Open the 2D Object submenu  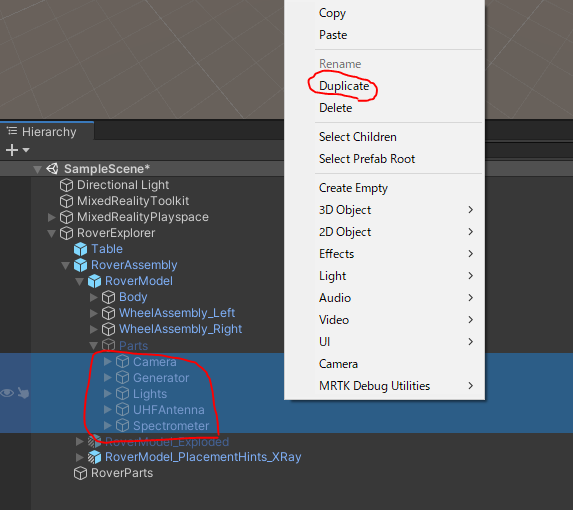(384, 232)
